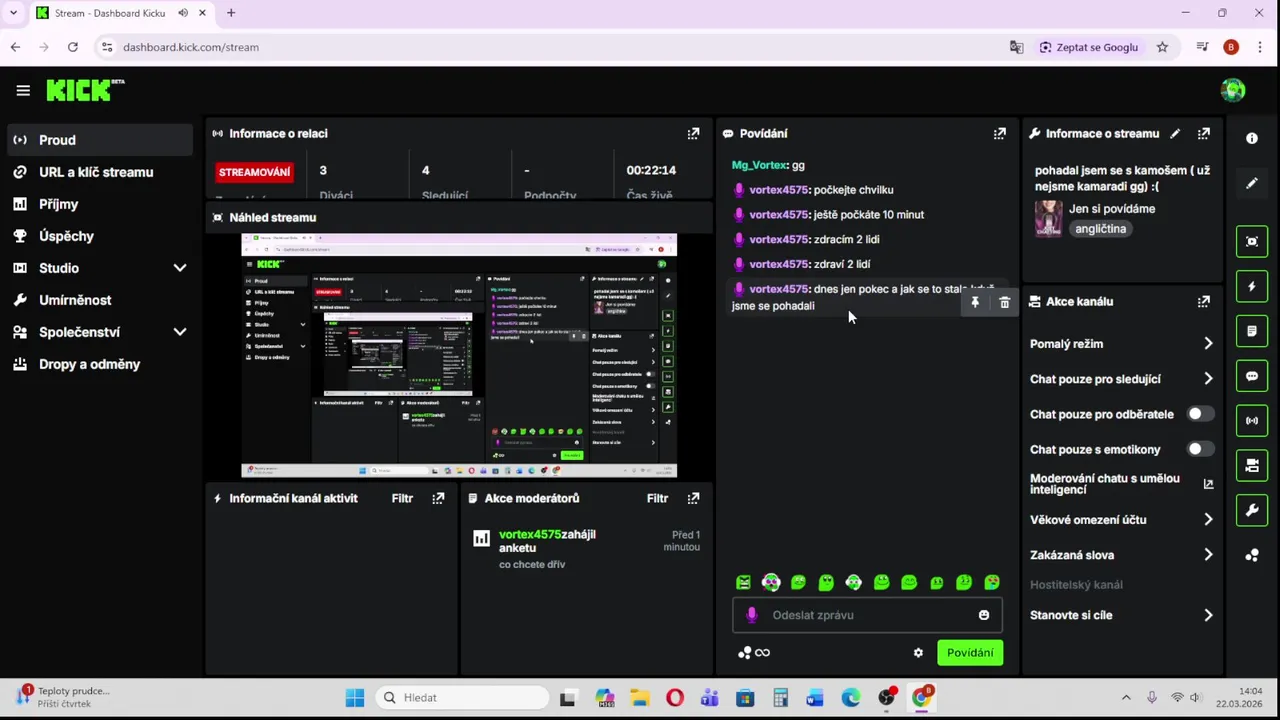
Task: Click the green Povídání send button
Action: (970, 653)
